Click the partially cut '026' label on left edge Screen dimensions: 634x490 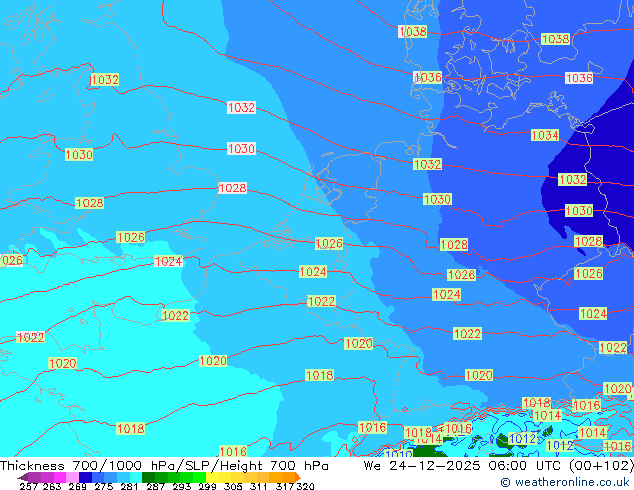[x=11, y=260]
